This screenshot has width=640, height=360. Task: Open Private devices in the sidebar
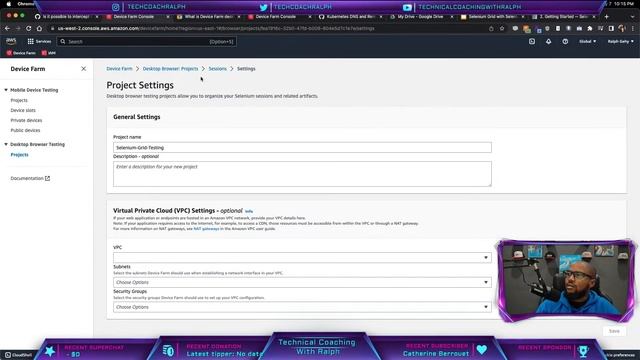pyautogui.click(x=26, y=120)
